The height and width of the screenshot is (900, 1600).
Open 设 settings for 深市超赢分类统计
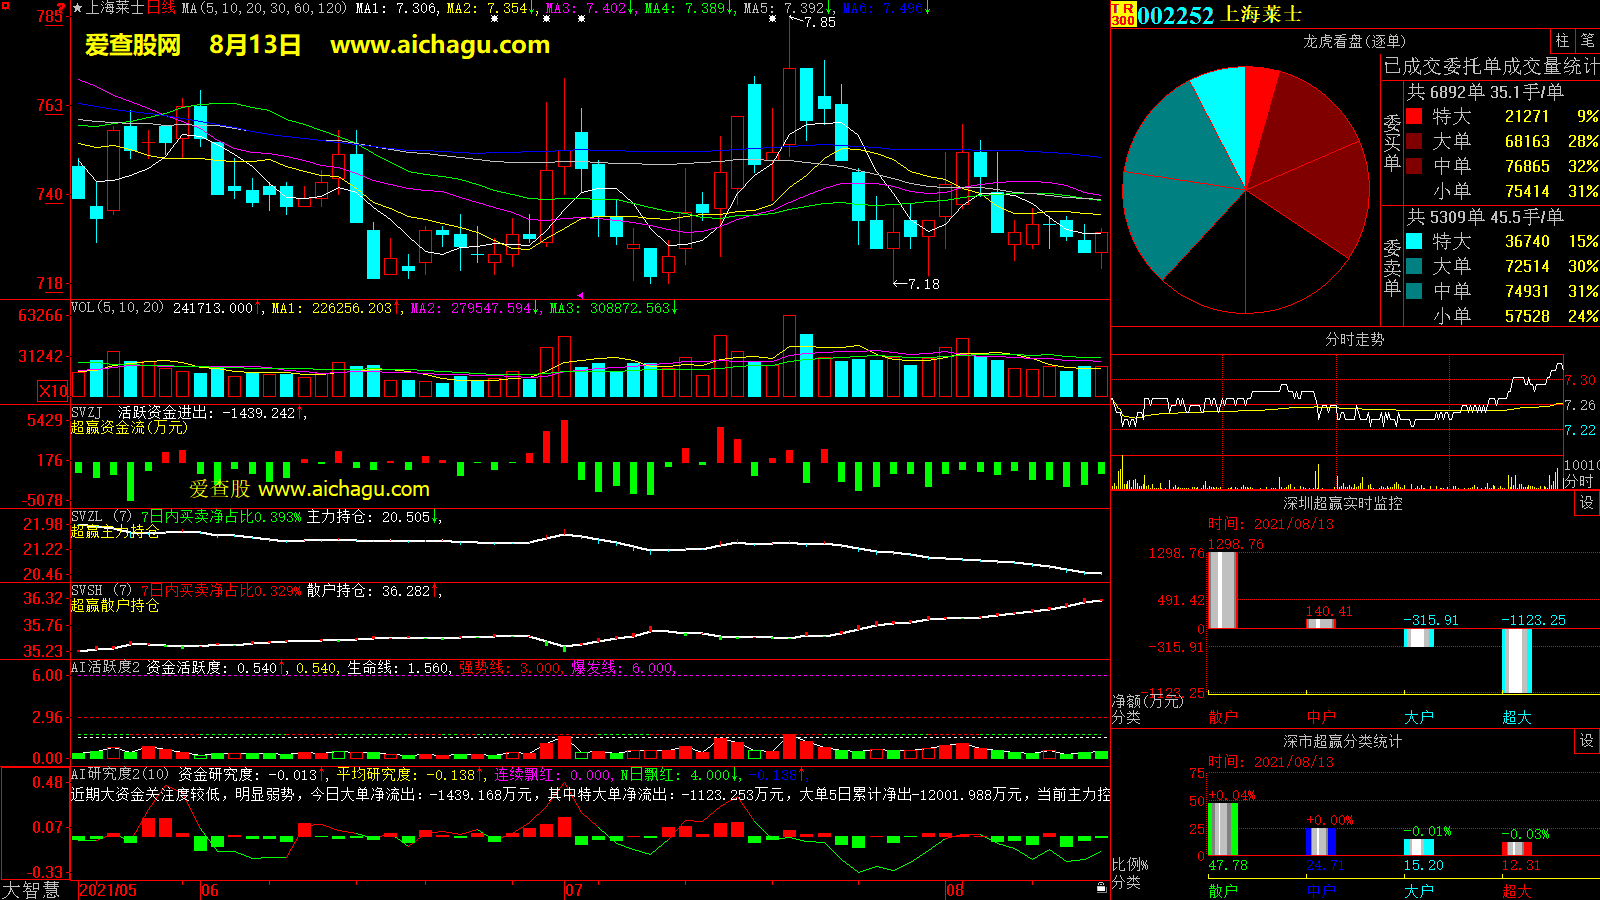click(1587, 741)
